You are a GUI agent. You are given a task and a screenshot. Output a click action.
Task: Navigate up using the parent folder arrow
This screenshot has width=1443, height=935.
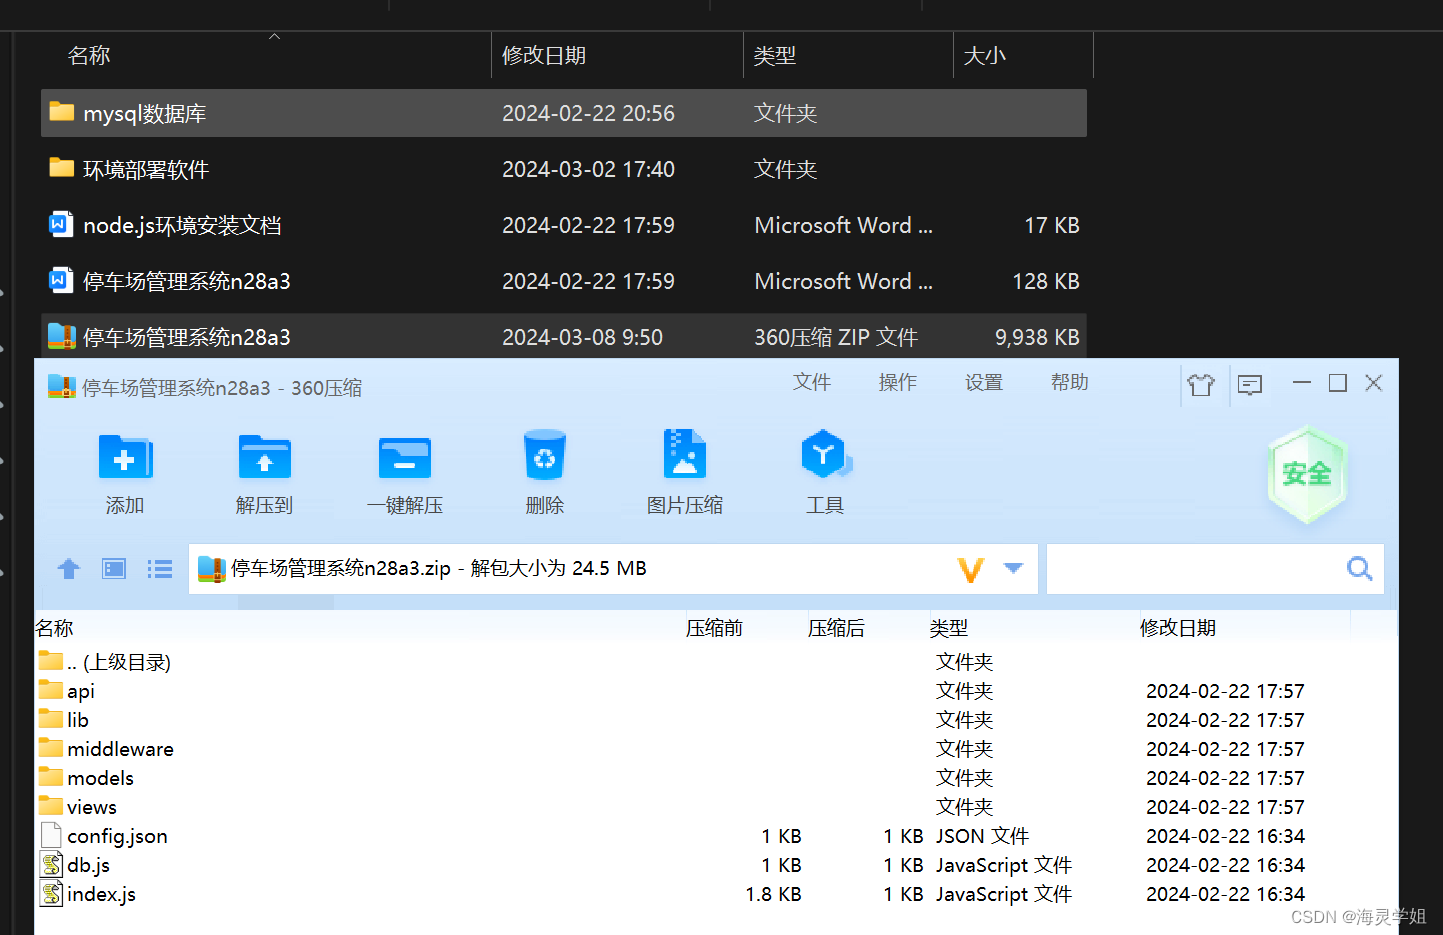tap(68, 568)
